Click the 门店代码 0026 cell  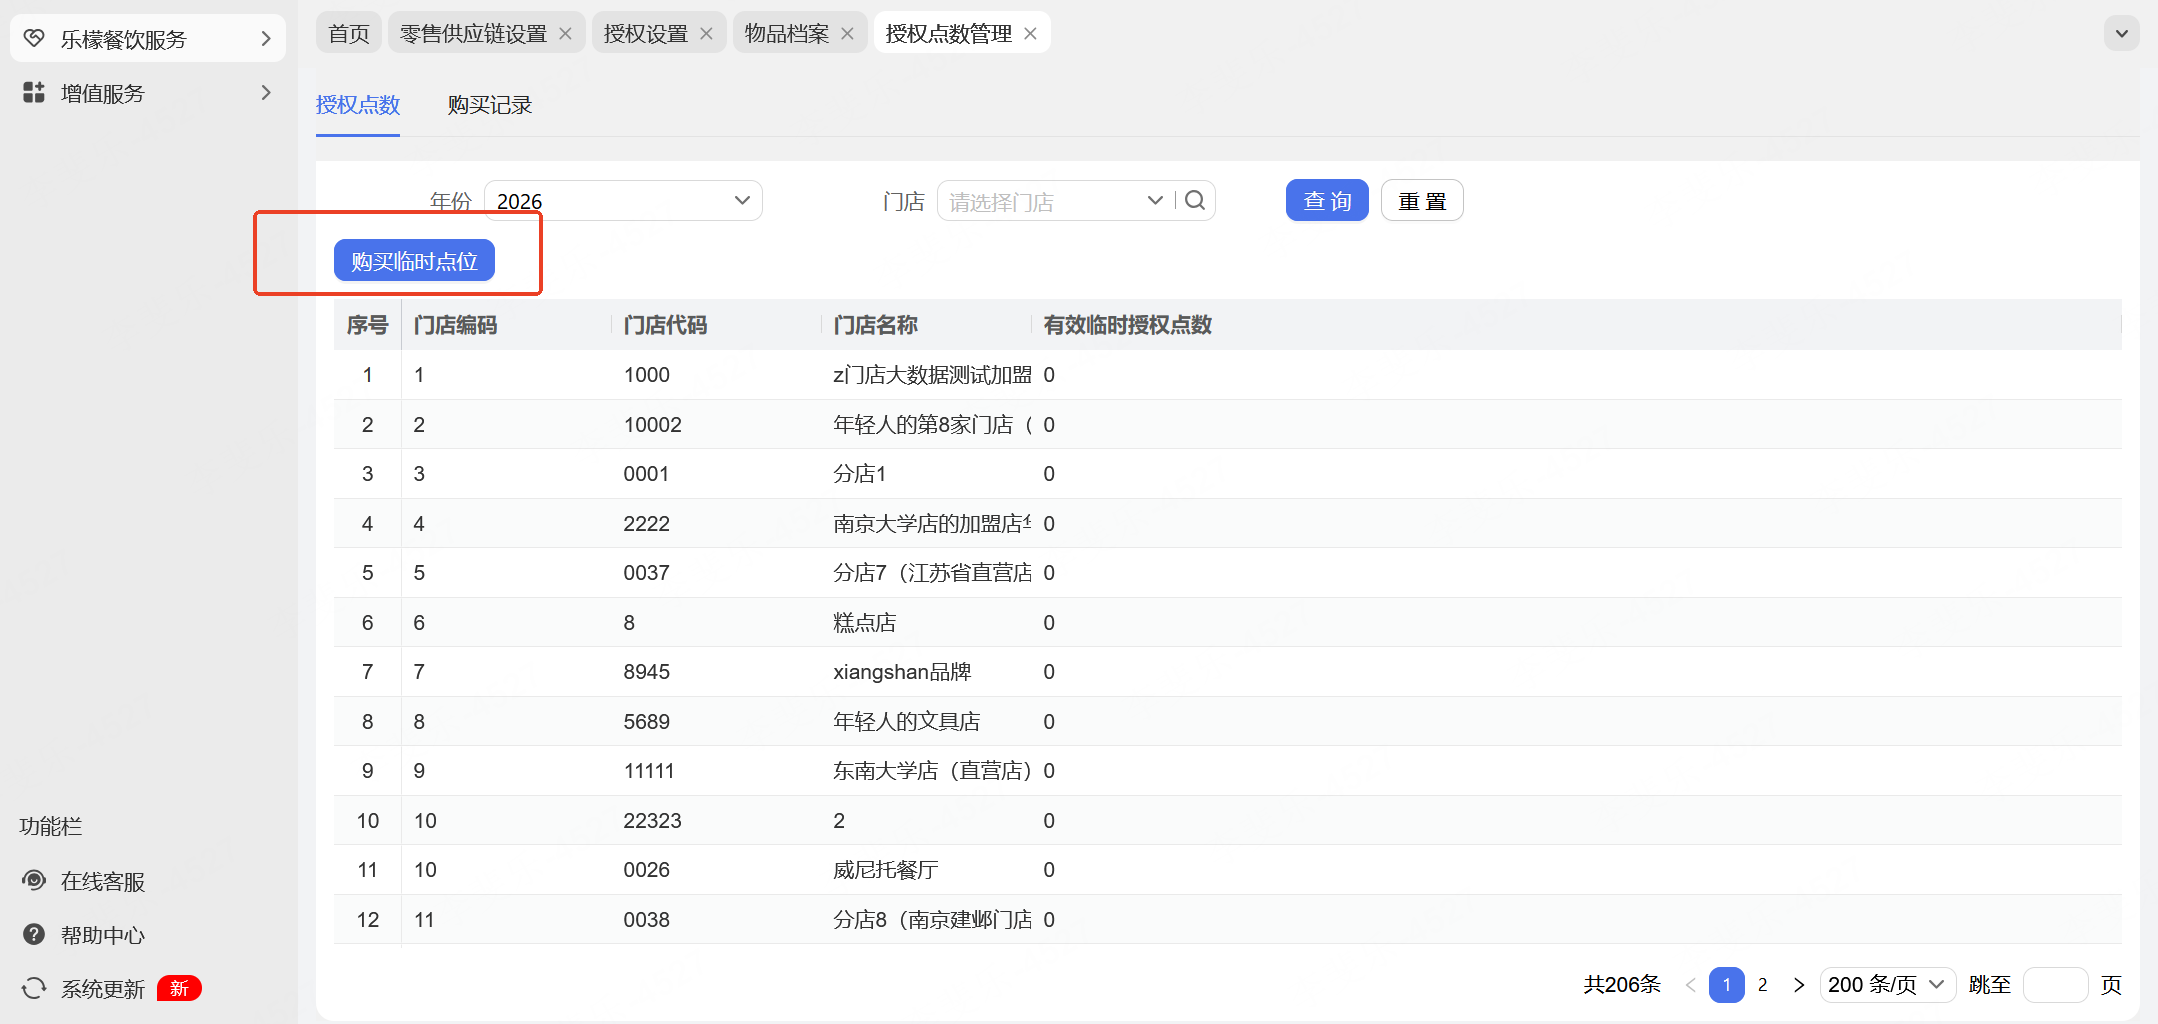click(x=646, y=870)
